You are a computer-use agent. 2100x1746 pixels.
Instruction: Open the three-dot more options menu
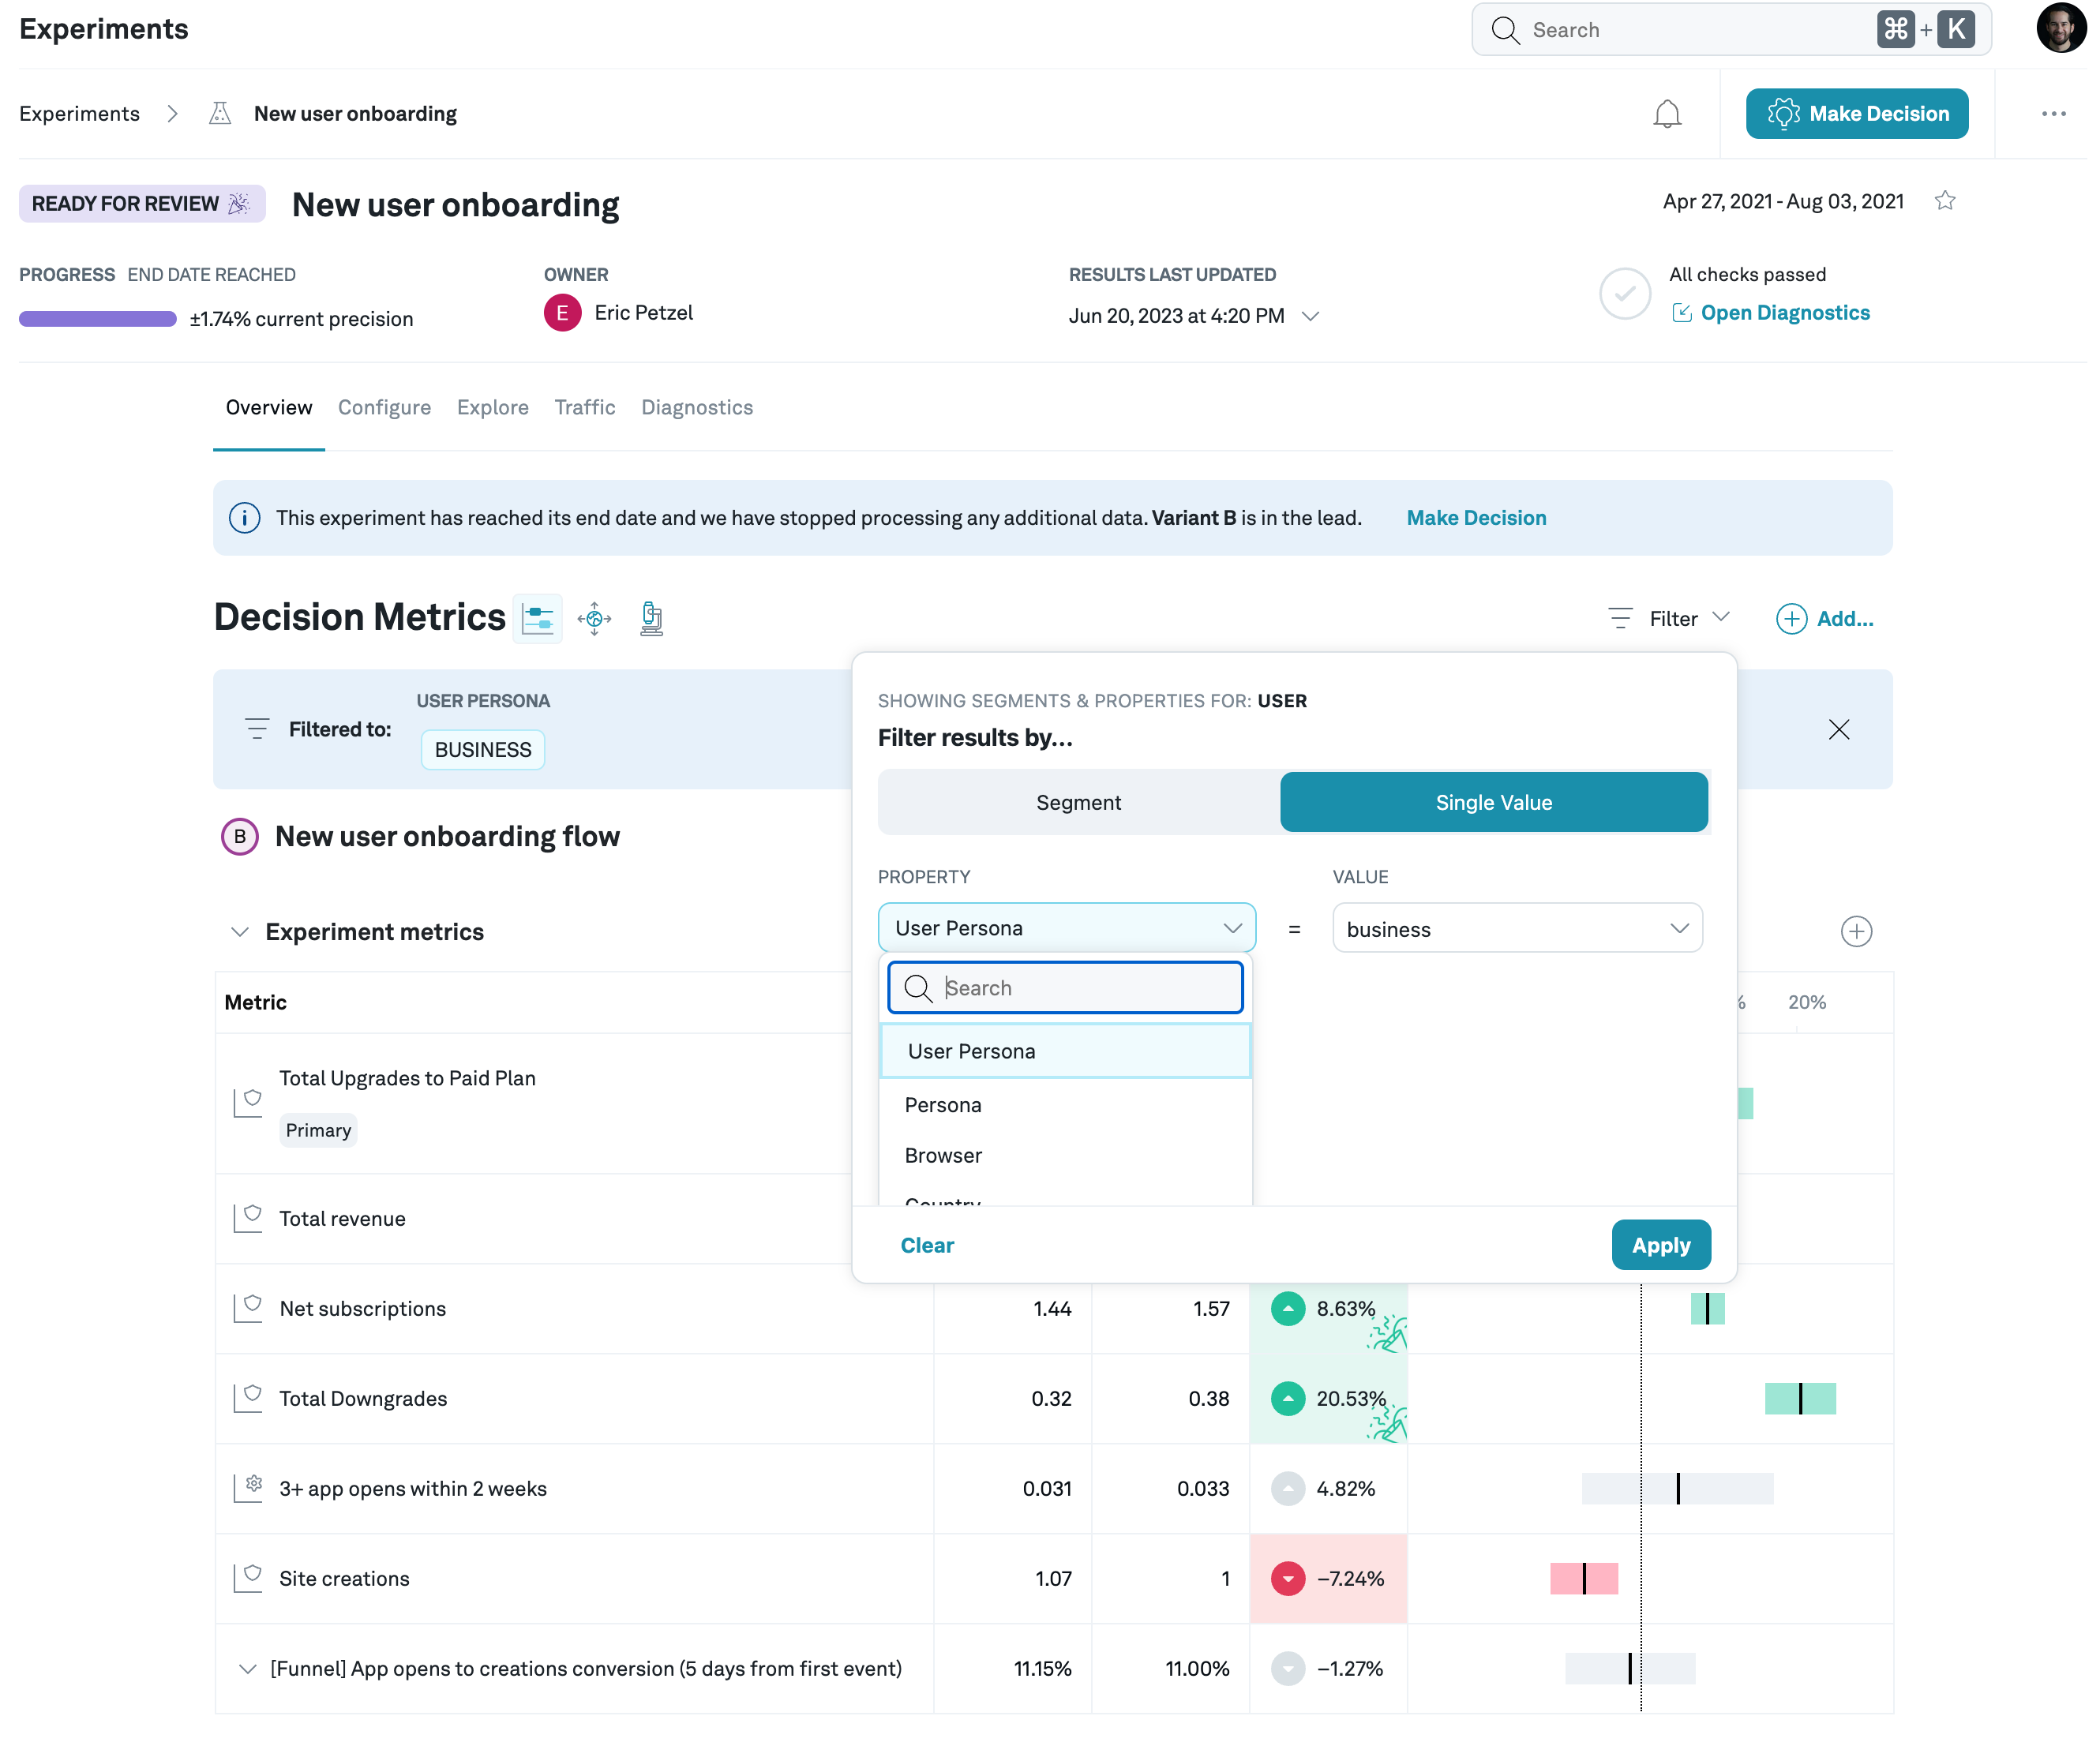[2053, 114]
